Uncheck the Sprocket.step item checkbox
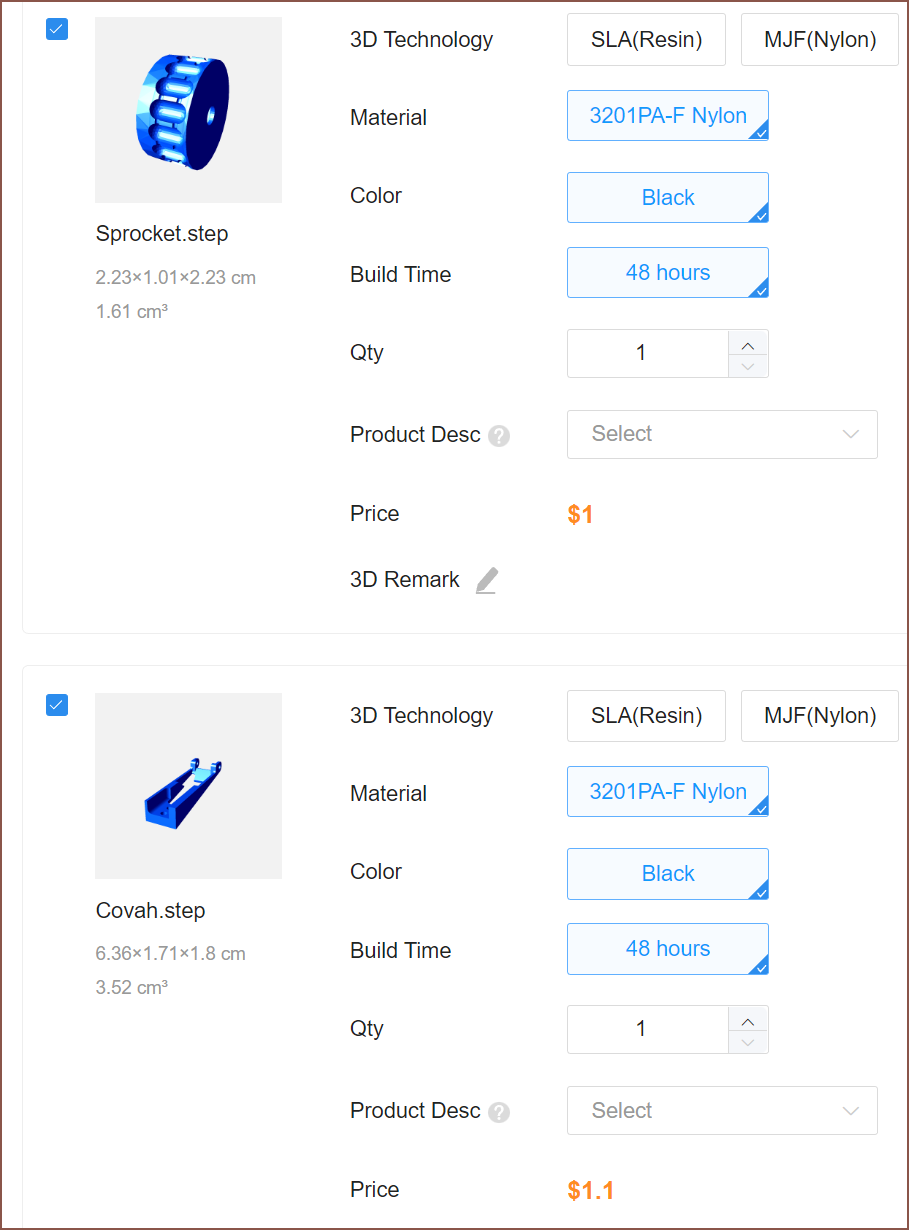This screenshot has width=909, height=1230. pyautogui.click(x=57, y=29)
